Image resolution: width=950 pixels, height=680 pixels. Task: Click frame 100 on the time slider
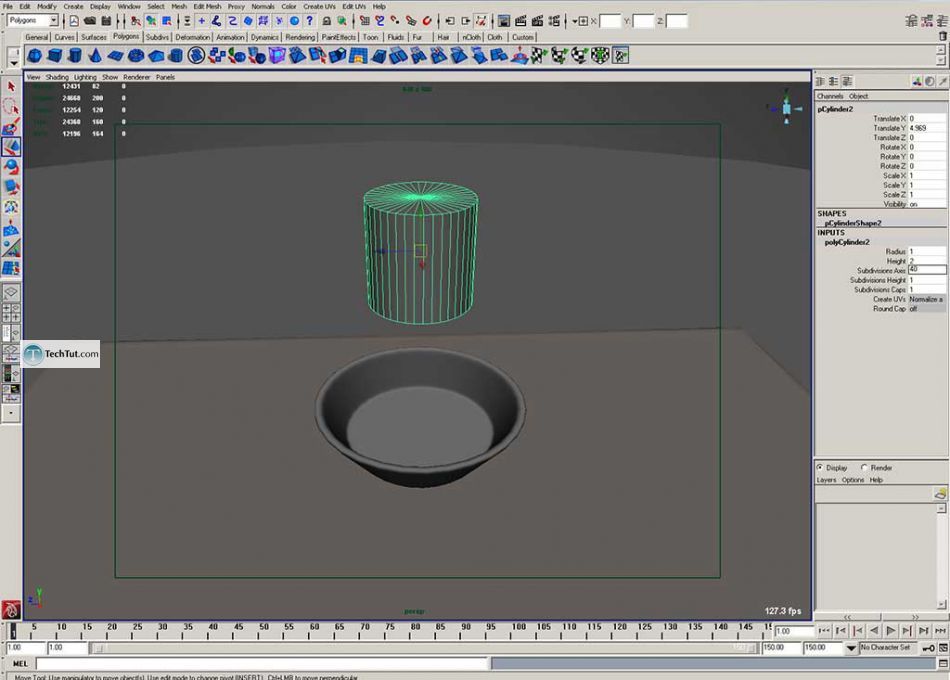tap(519, 630)
